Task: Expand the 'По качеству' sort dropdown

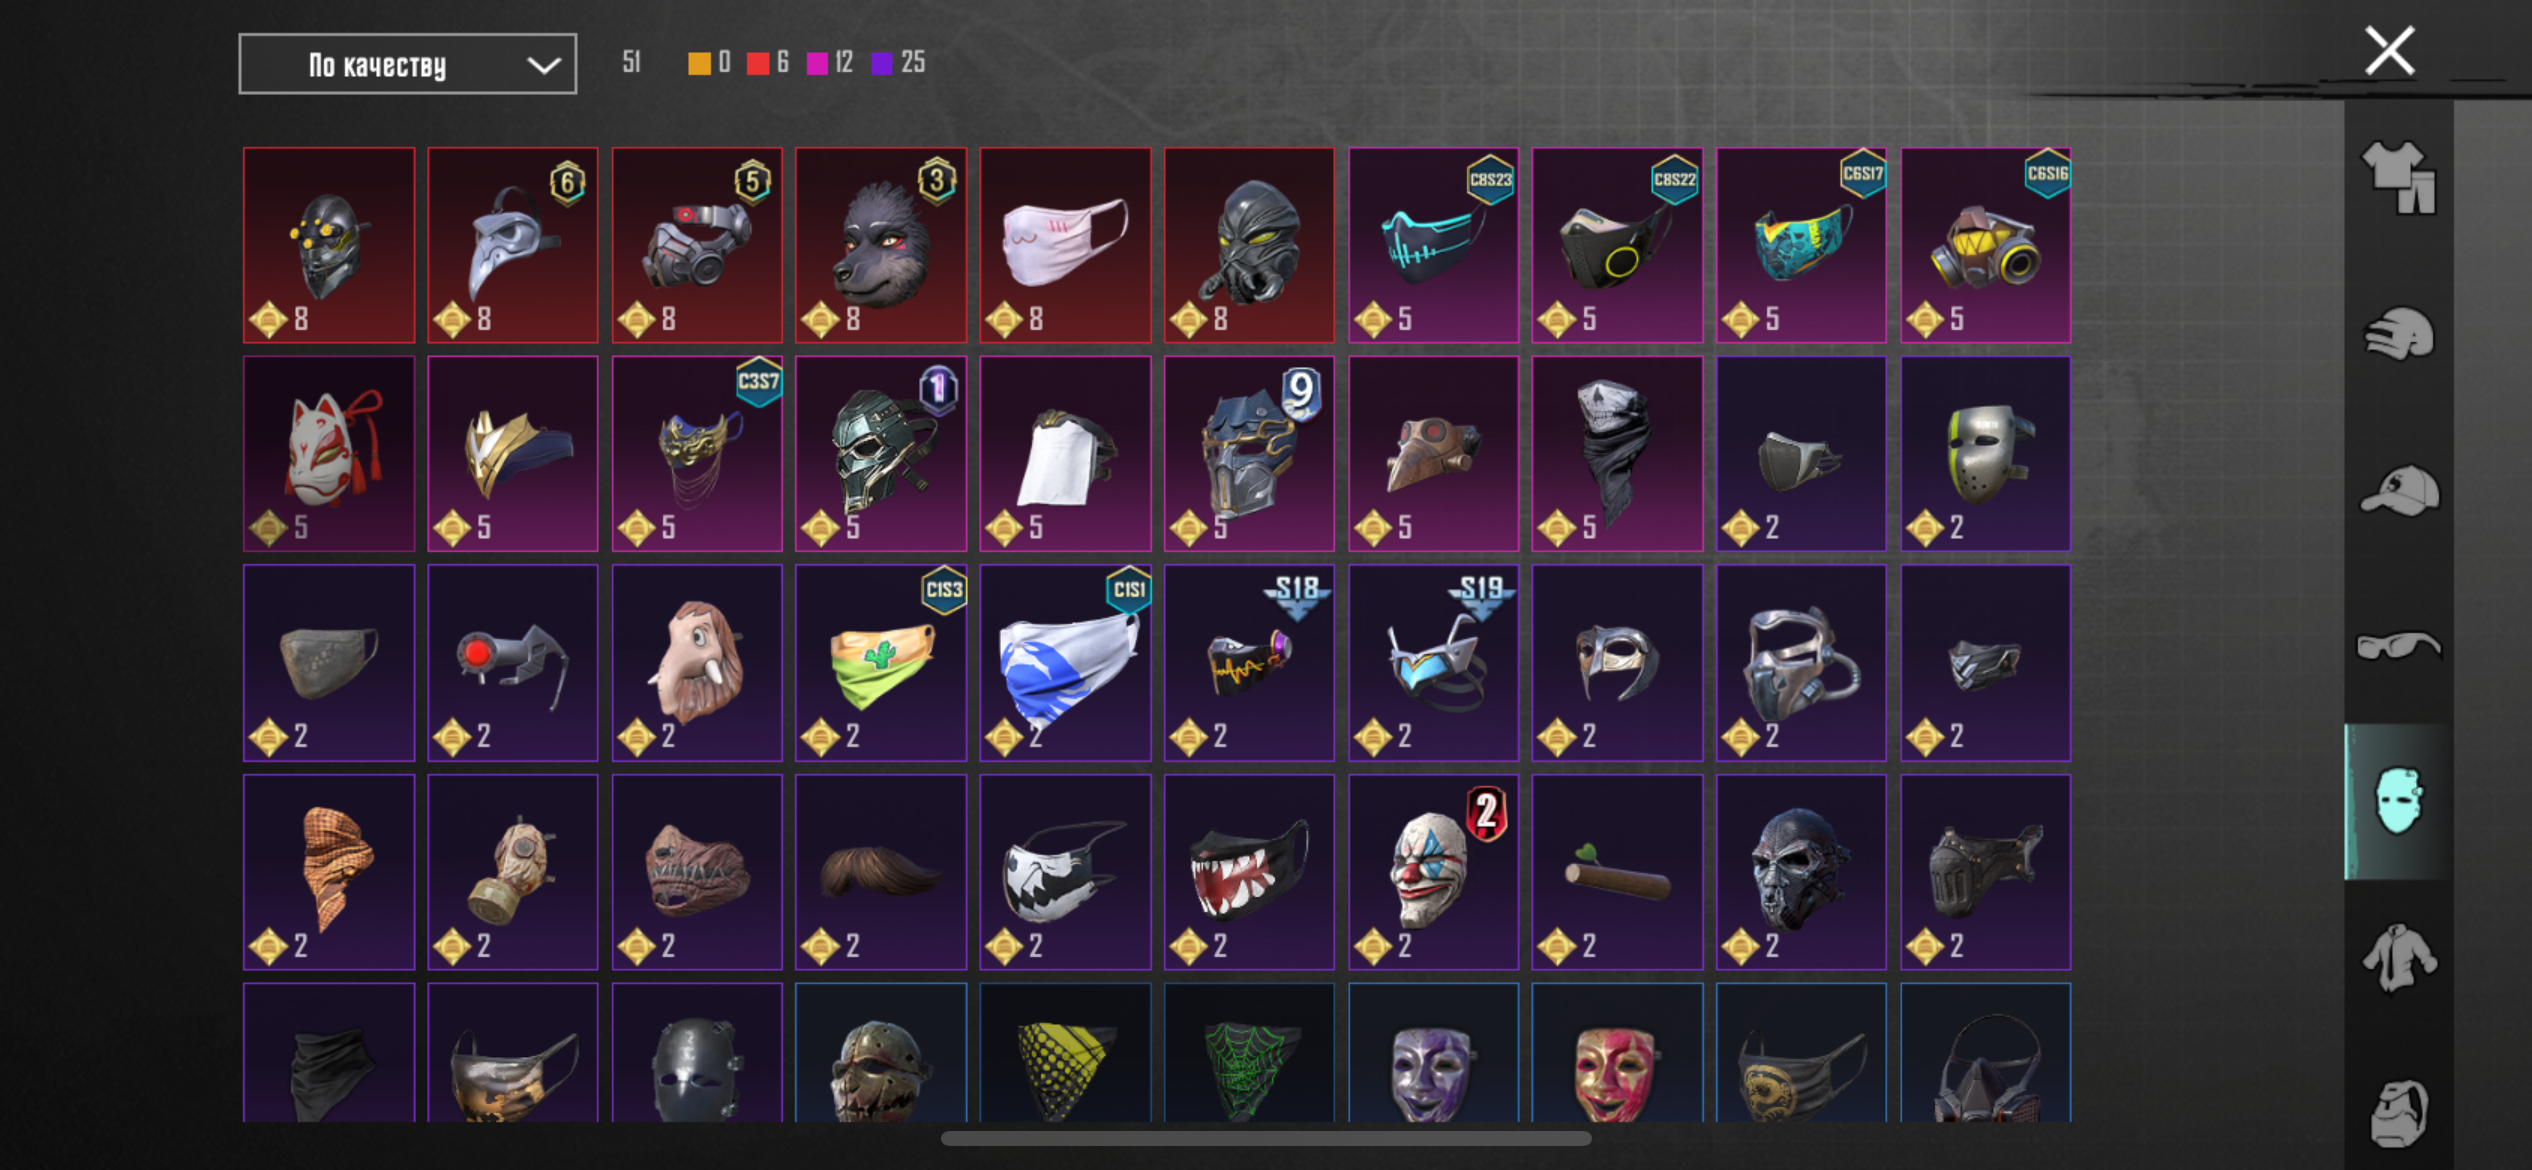Action: 407,64
